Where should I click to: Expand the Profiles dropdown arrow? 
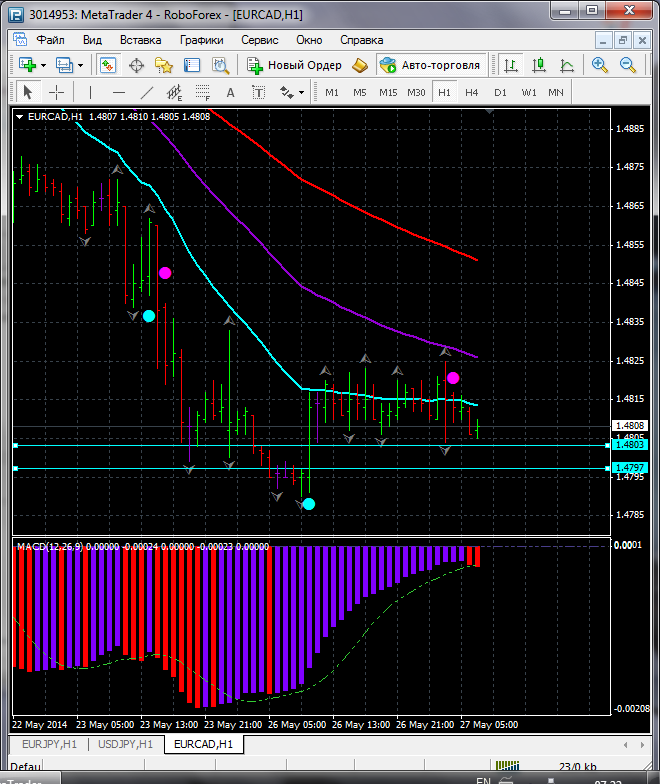[80, 66]
